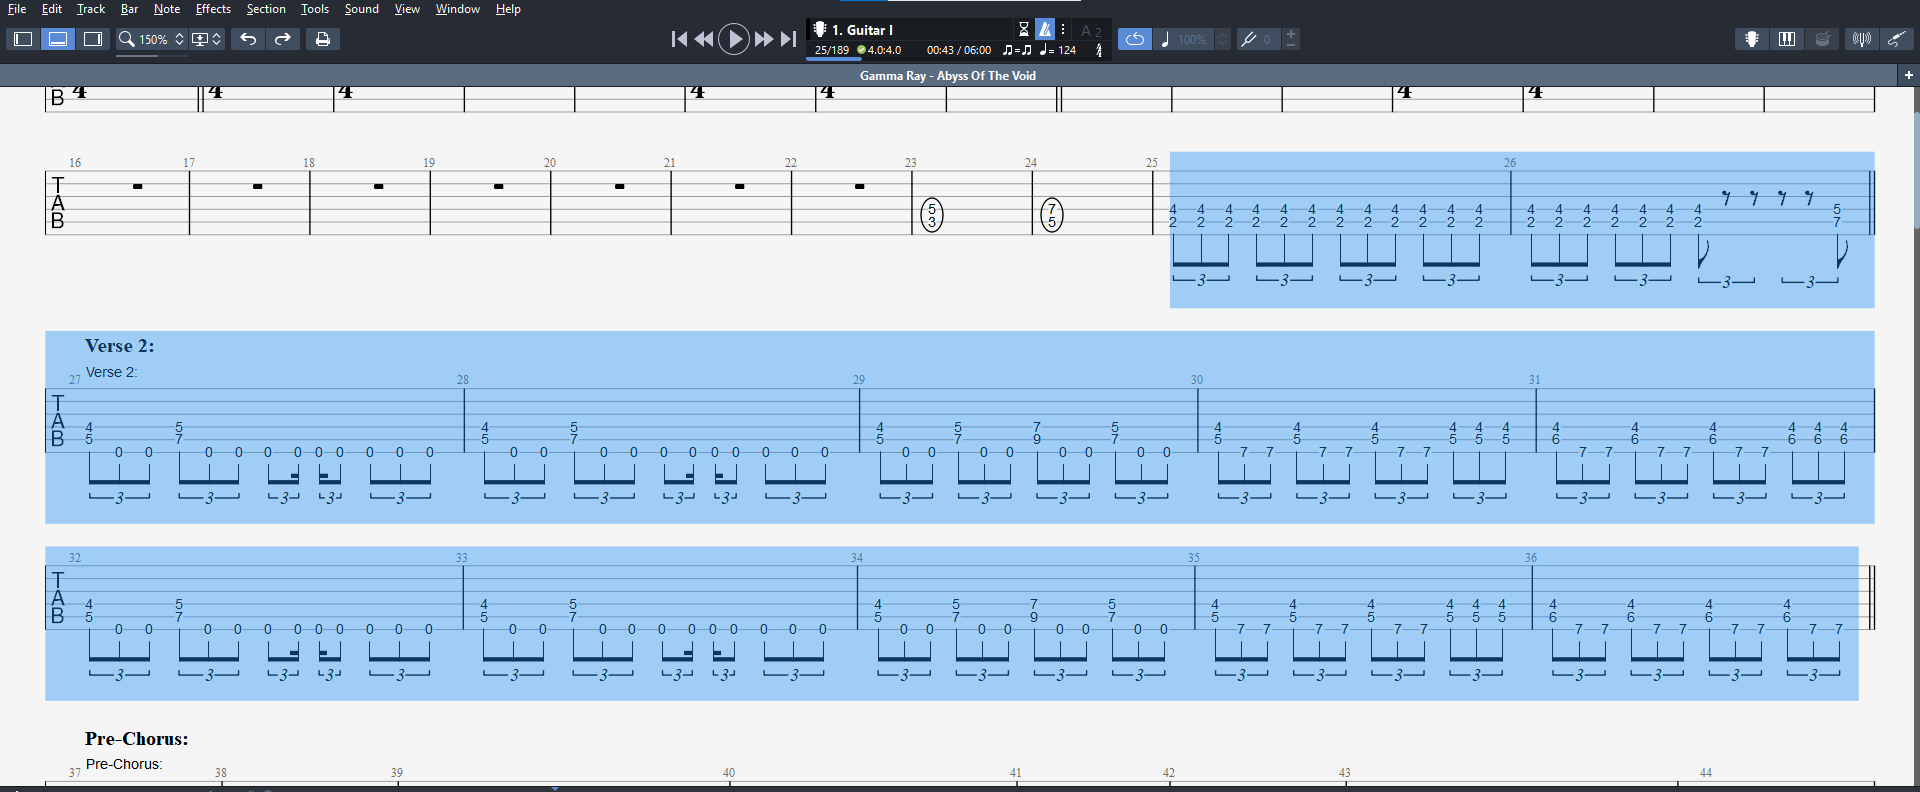Click the zoom magnifier icon
Screen dimensions: 1920x792
(127, 39)
